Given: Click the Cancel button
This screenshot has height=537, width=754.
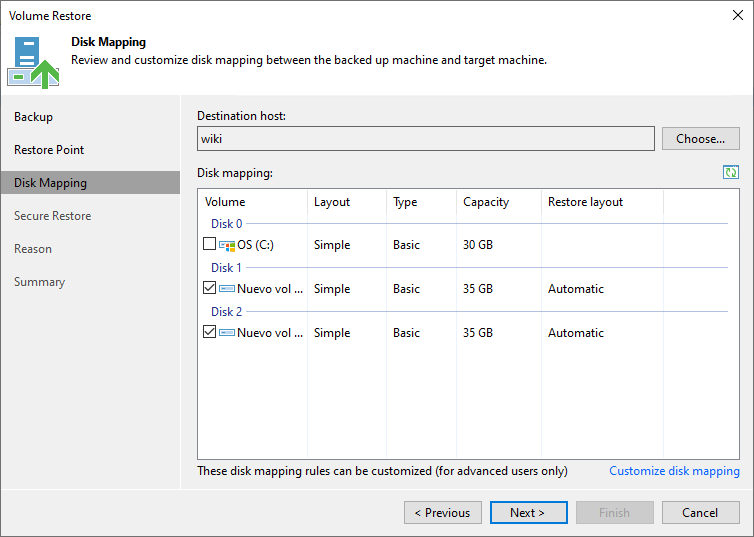Looking at the screenshot, I should pyautogui.click(x=701, y=513).
